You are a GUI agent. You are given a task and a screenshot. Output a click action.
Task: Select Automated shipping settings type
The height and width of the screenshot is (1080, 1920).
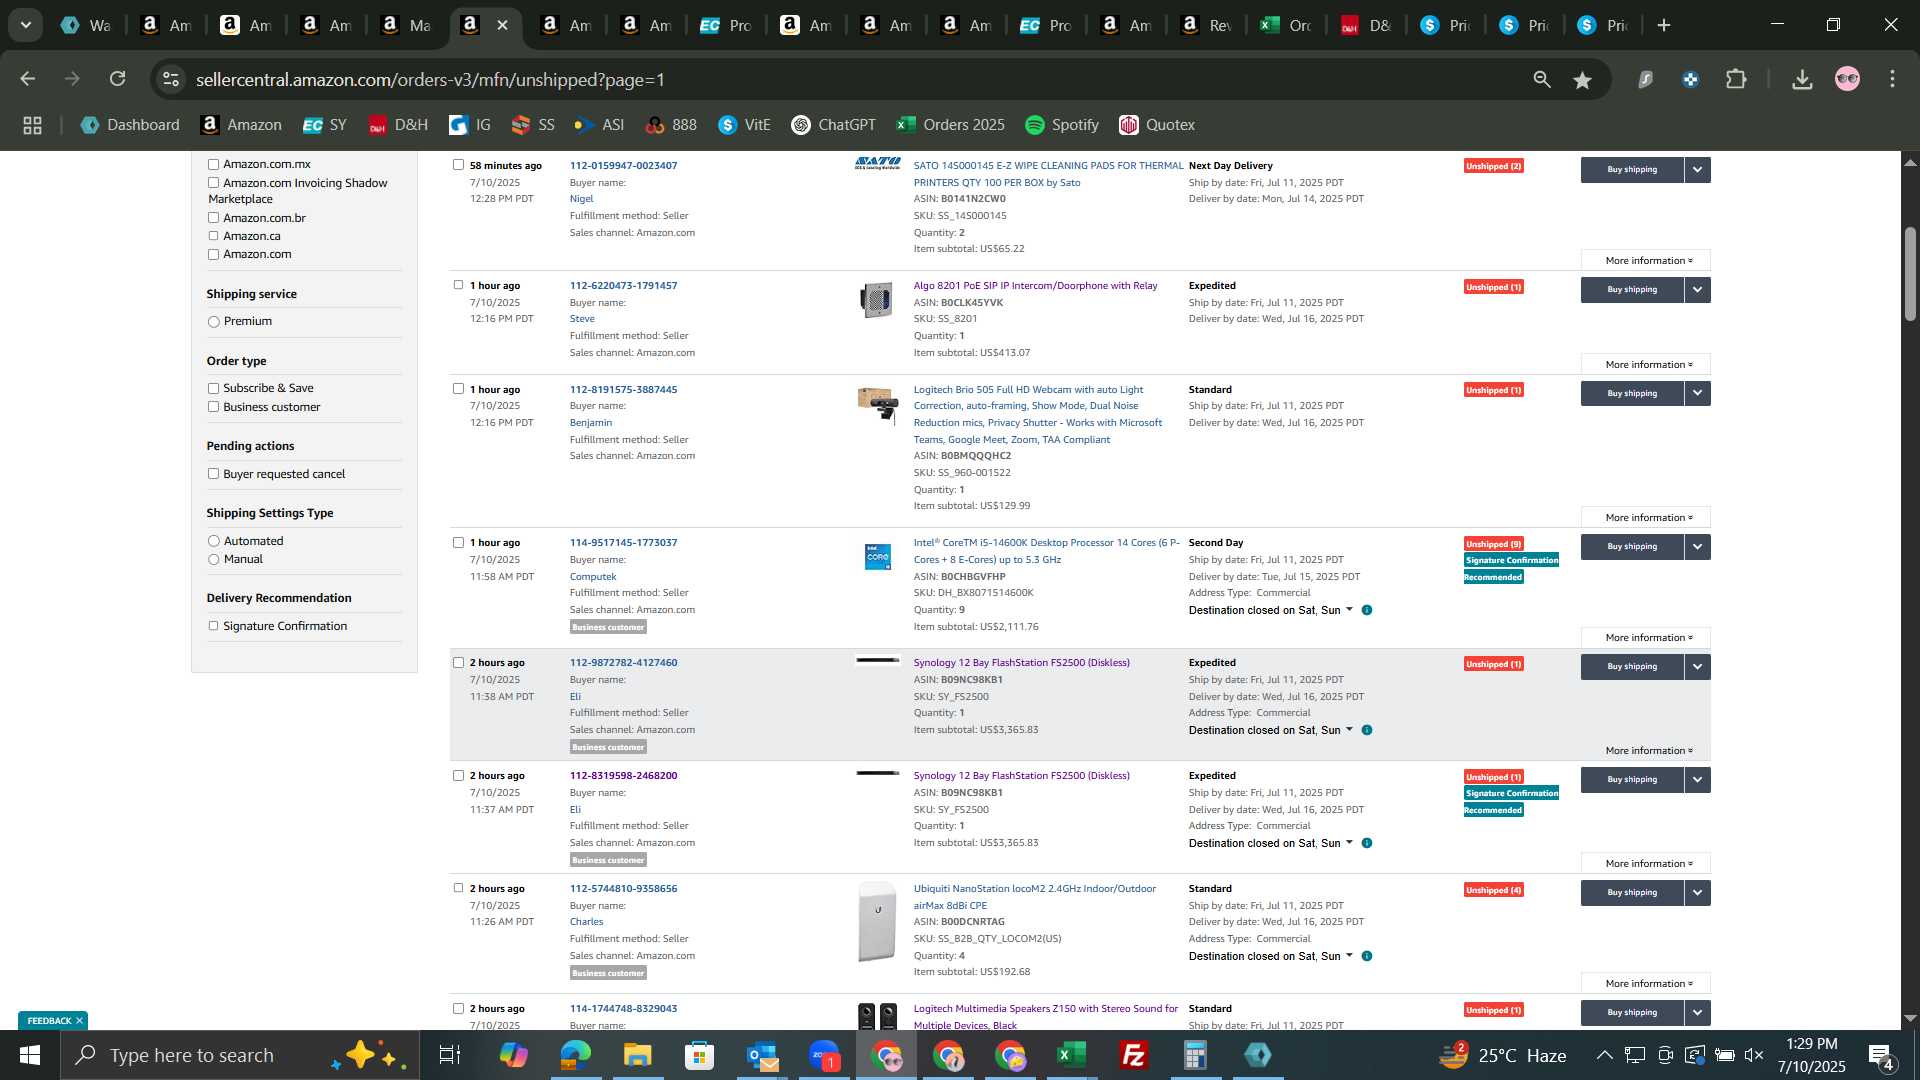point(213,541)
